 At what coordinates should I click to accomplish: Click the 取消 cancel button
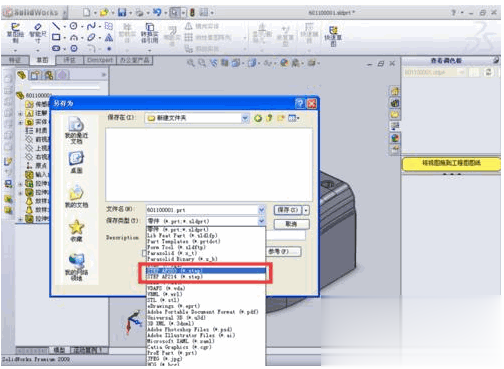click(x=291, y=224)
